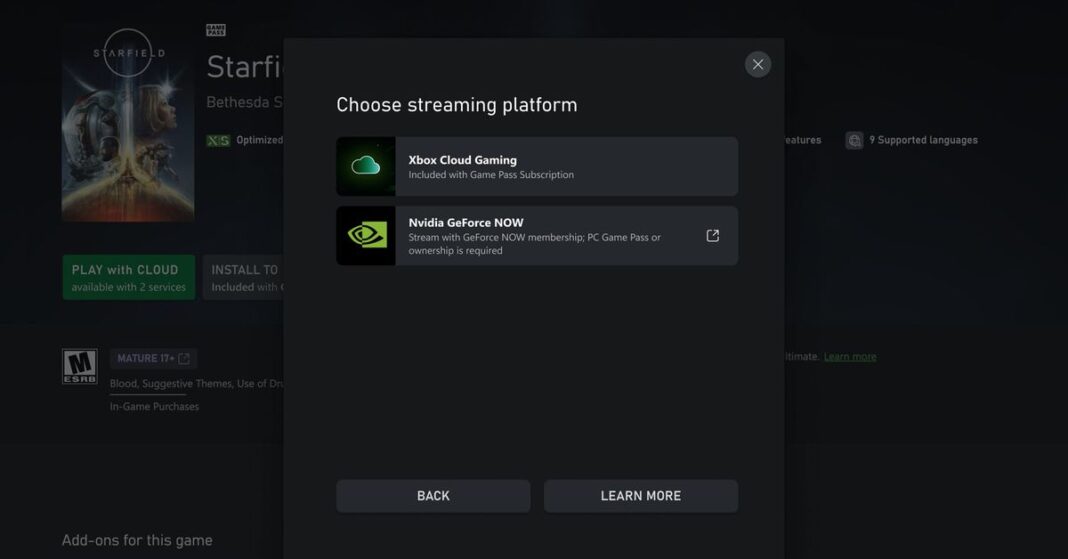Close the Choose streaming platform dialog
The height and width of the screenshot is (559, 1068).
[x=758, y=64]
